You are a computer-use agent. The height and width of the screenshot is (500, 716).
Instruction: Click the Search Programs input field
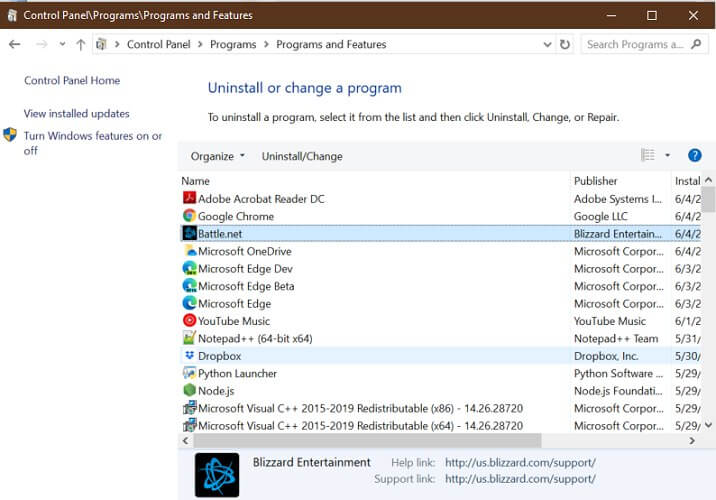637,44
